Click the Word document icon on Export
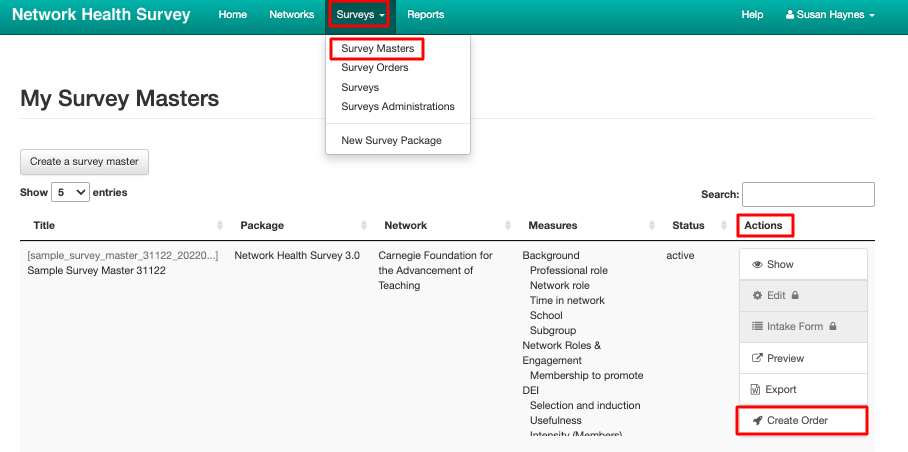Screen dimensions: 908x452 pyautogui.click(x=755, y=389)
